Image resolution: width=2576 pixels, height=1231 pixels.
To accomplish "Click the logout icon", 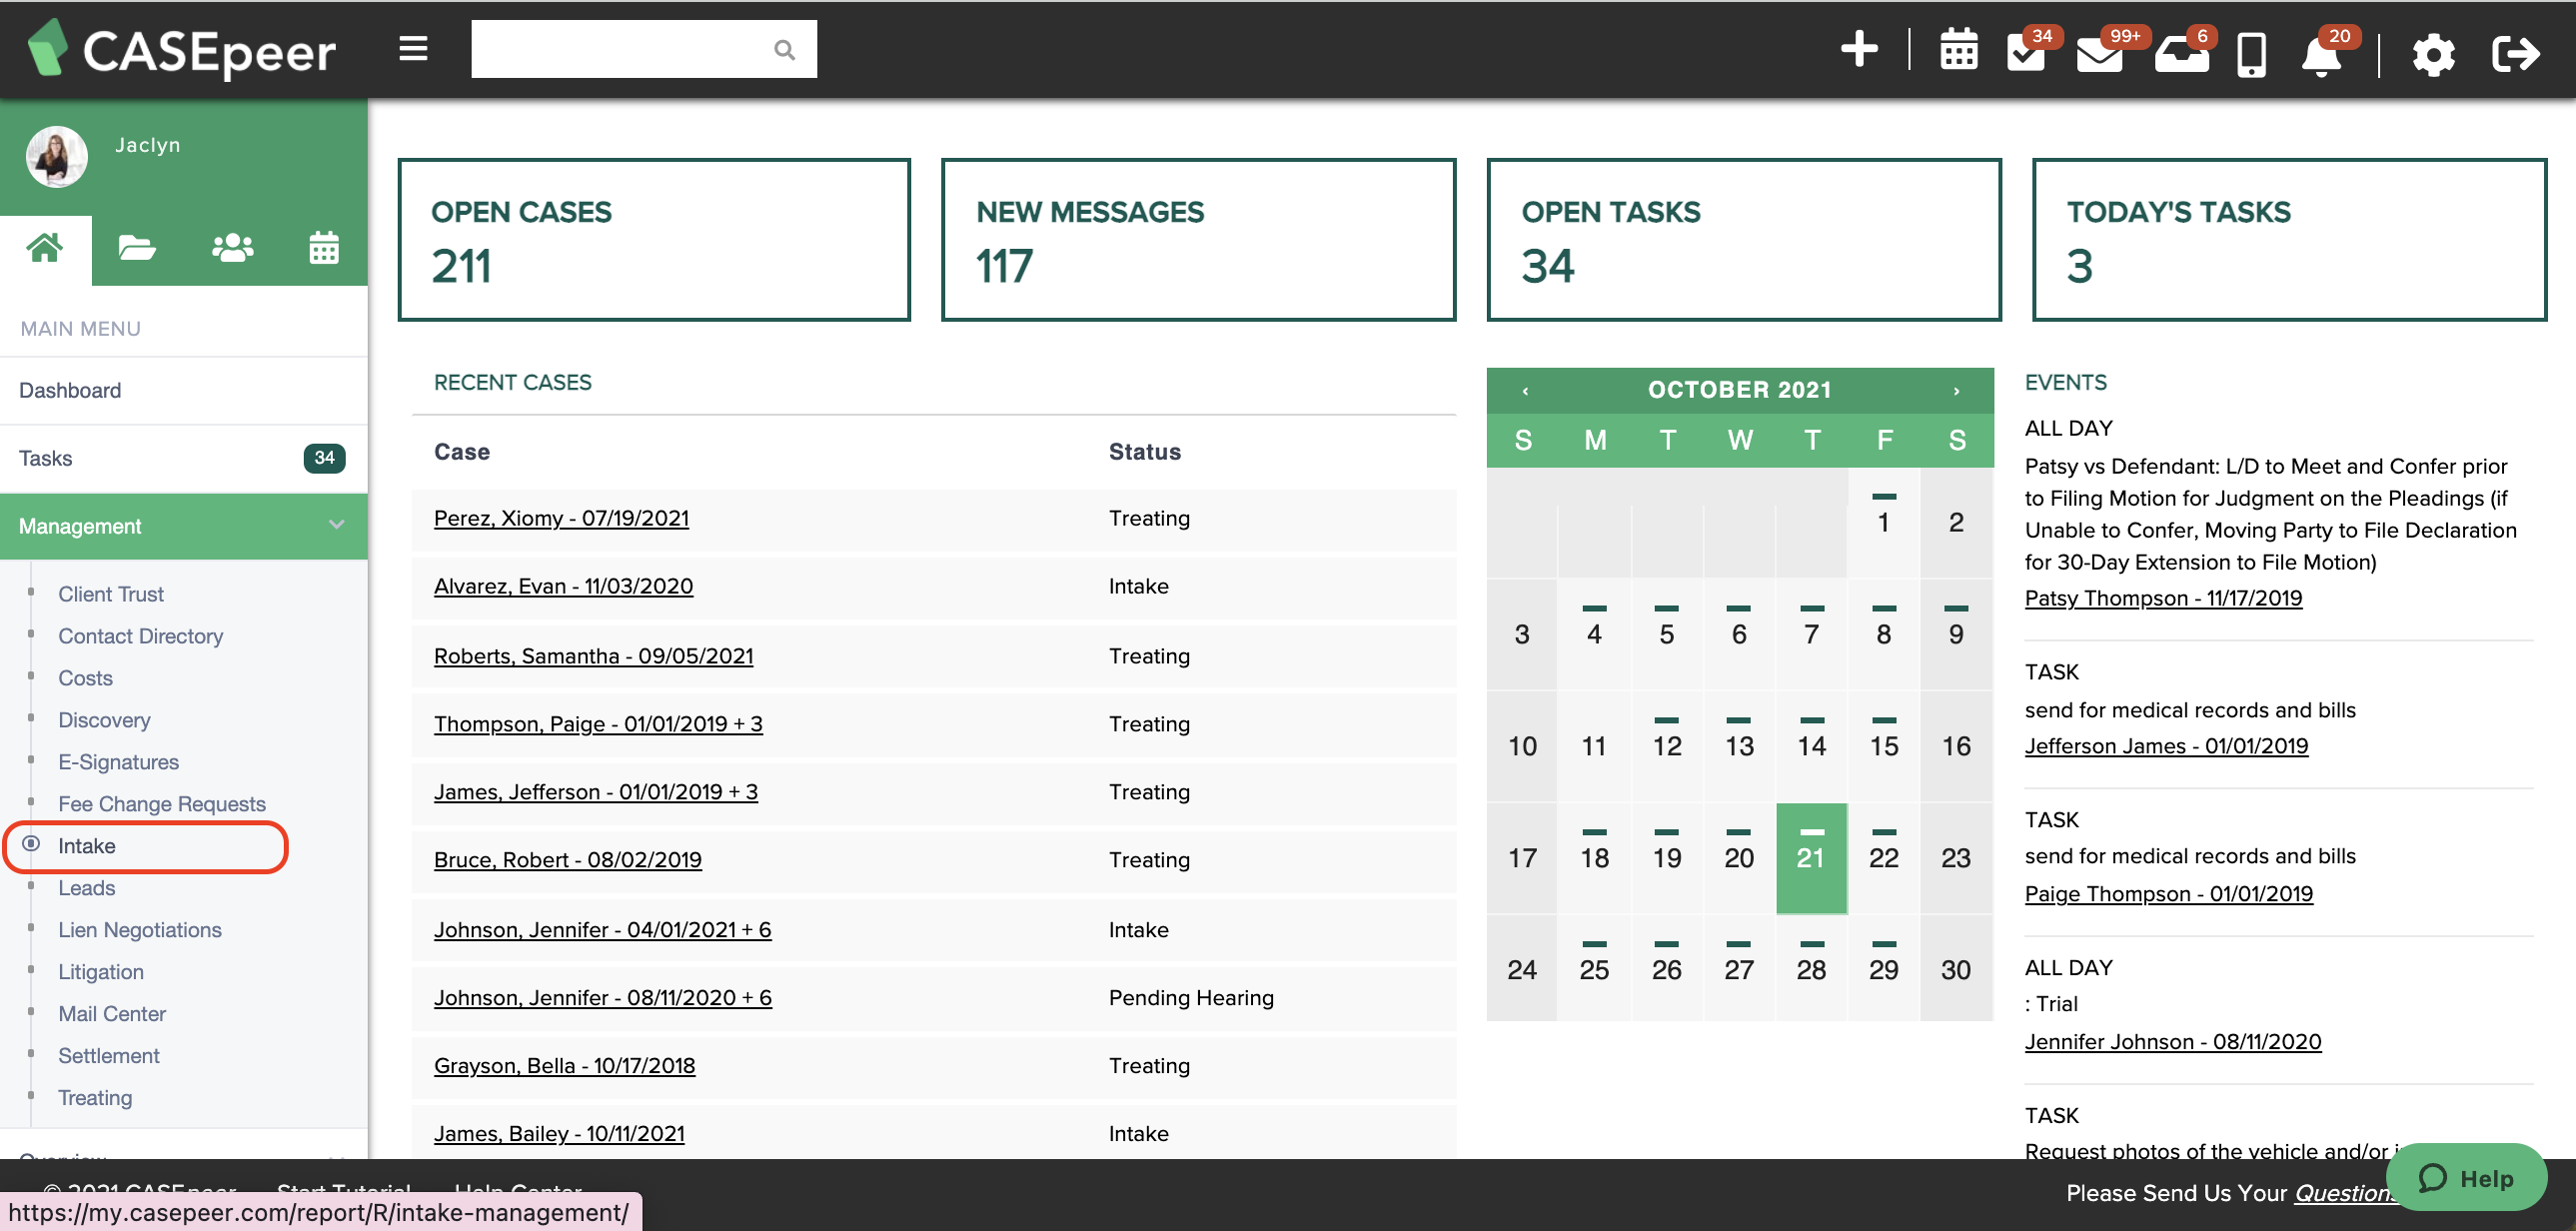I will coord(2515,54).
